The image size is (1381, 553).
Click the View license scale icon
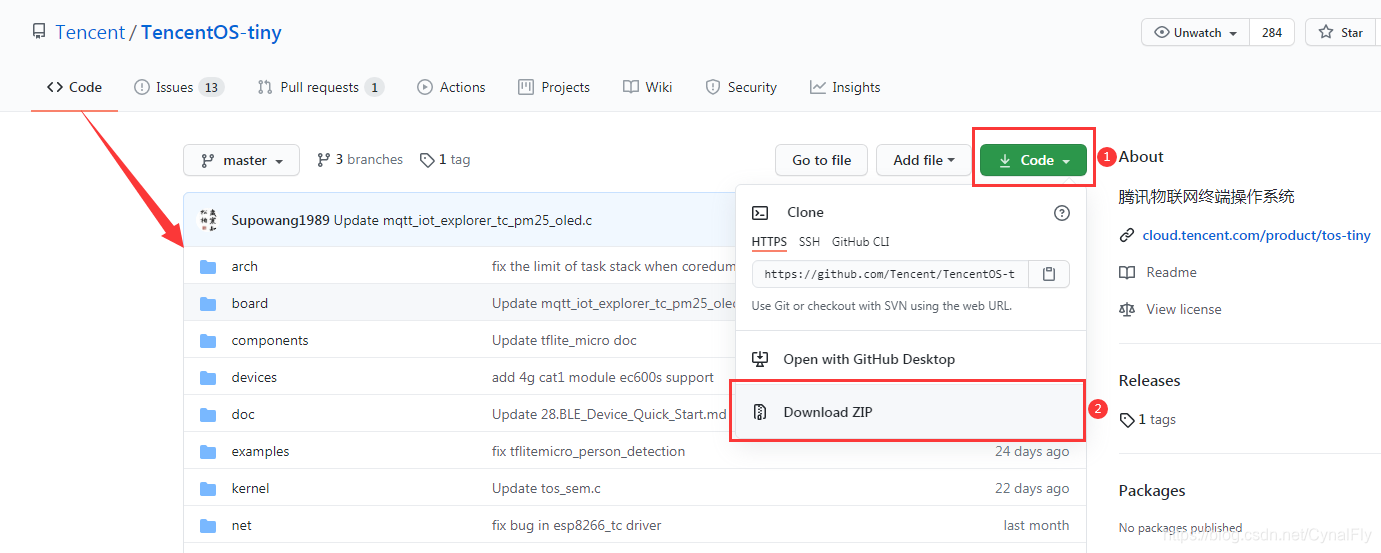pyautogui.click(x=1127, y=310)
